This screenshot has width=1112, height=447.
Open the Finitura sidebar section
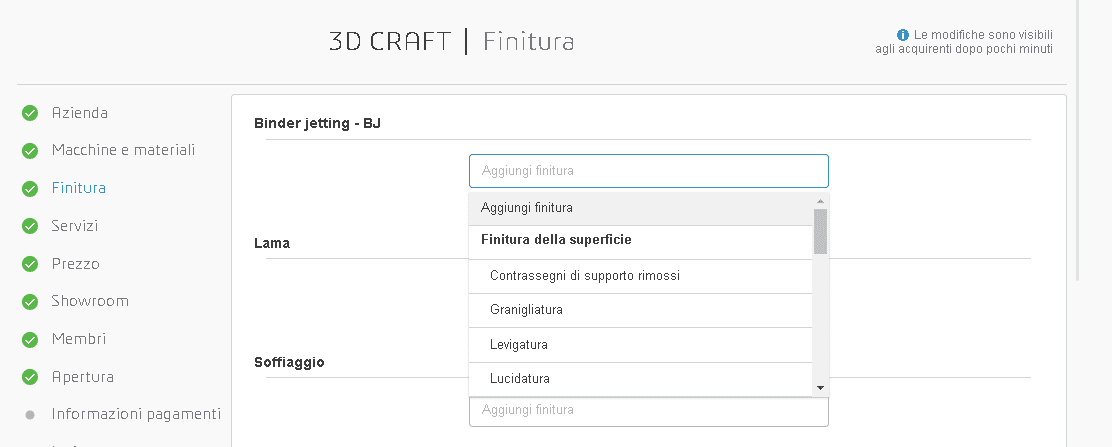pyautogui.click(x=78, y=188)
